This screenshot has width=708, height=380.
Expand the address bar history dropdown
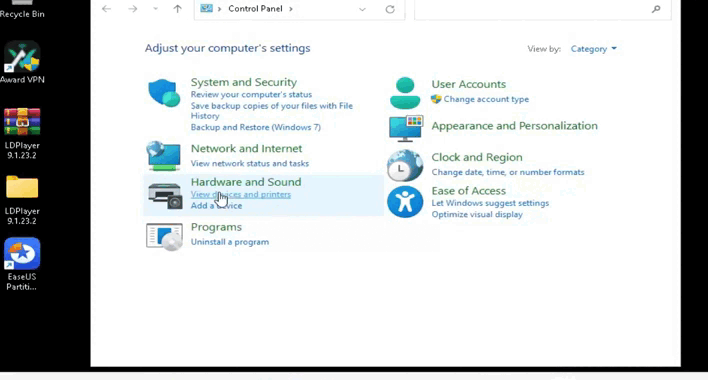tap(362, 9)
